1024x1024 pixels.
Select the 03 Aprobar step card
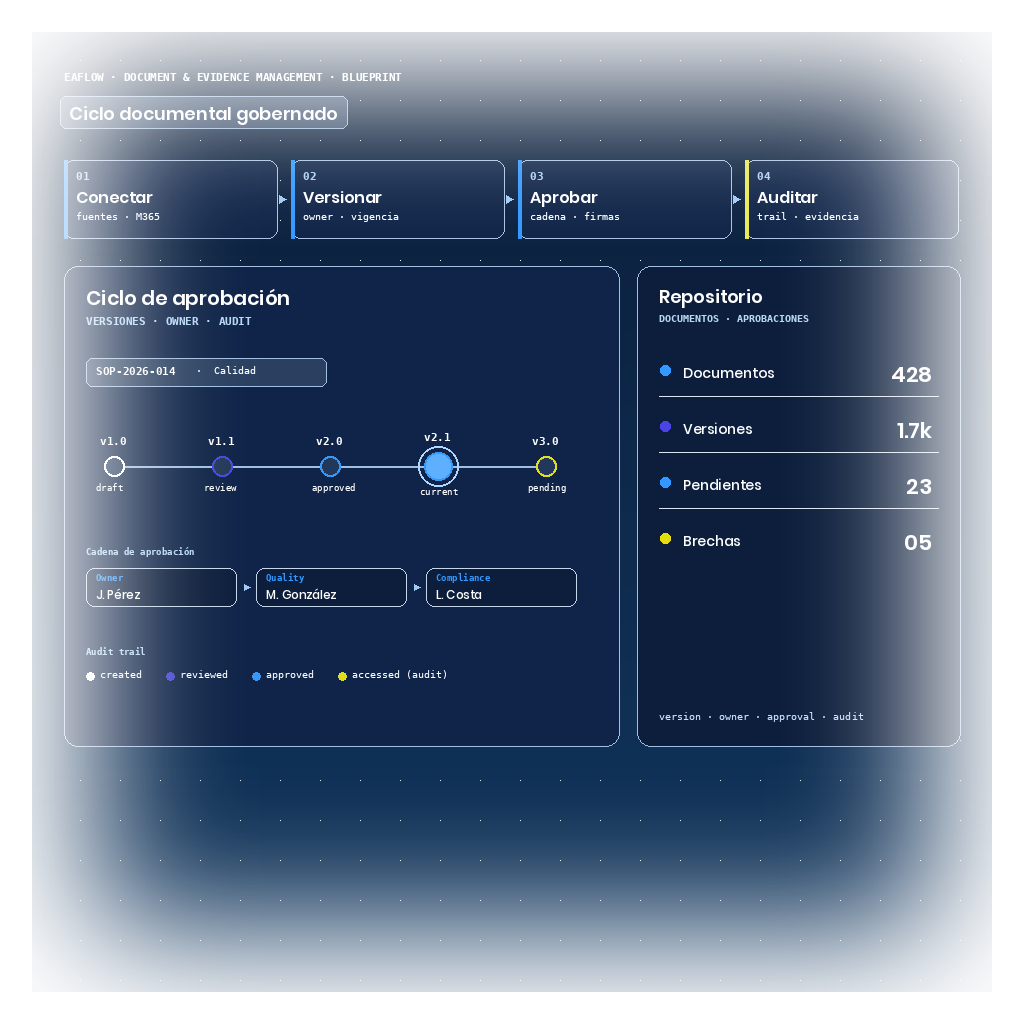(x=625, y=199)
